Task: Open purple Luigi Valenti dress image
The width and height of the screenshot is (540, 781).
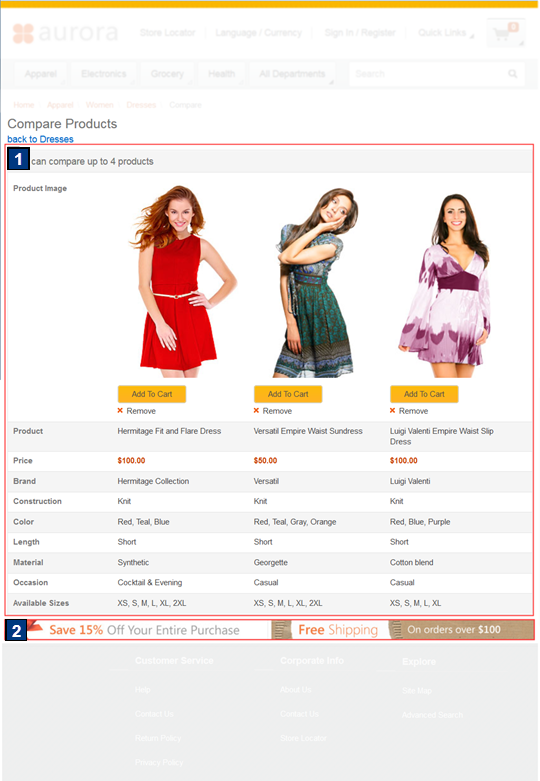Action: 445,285
